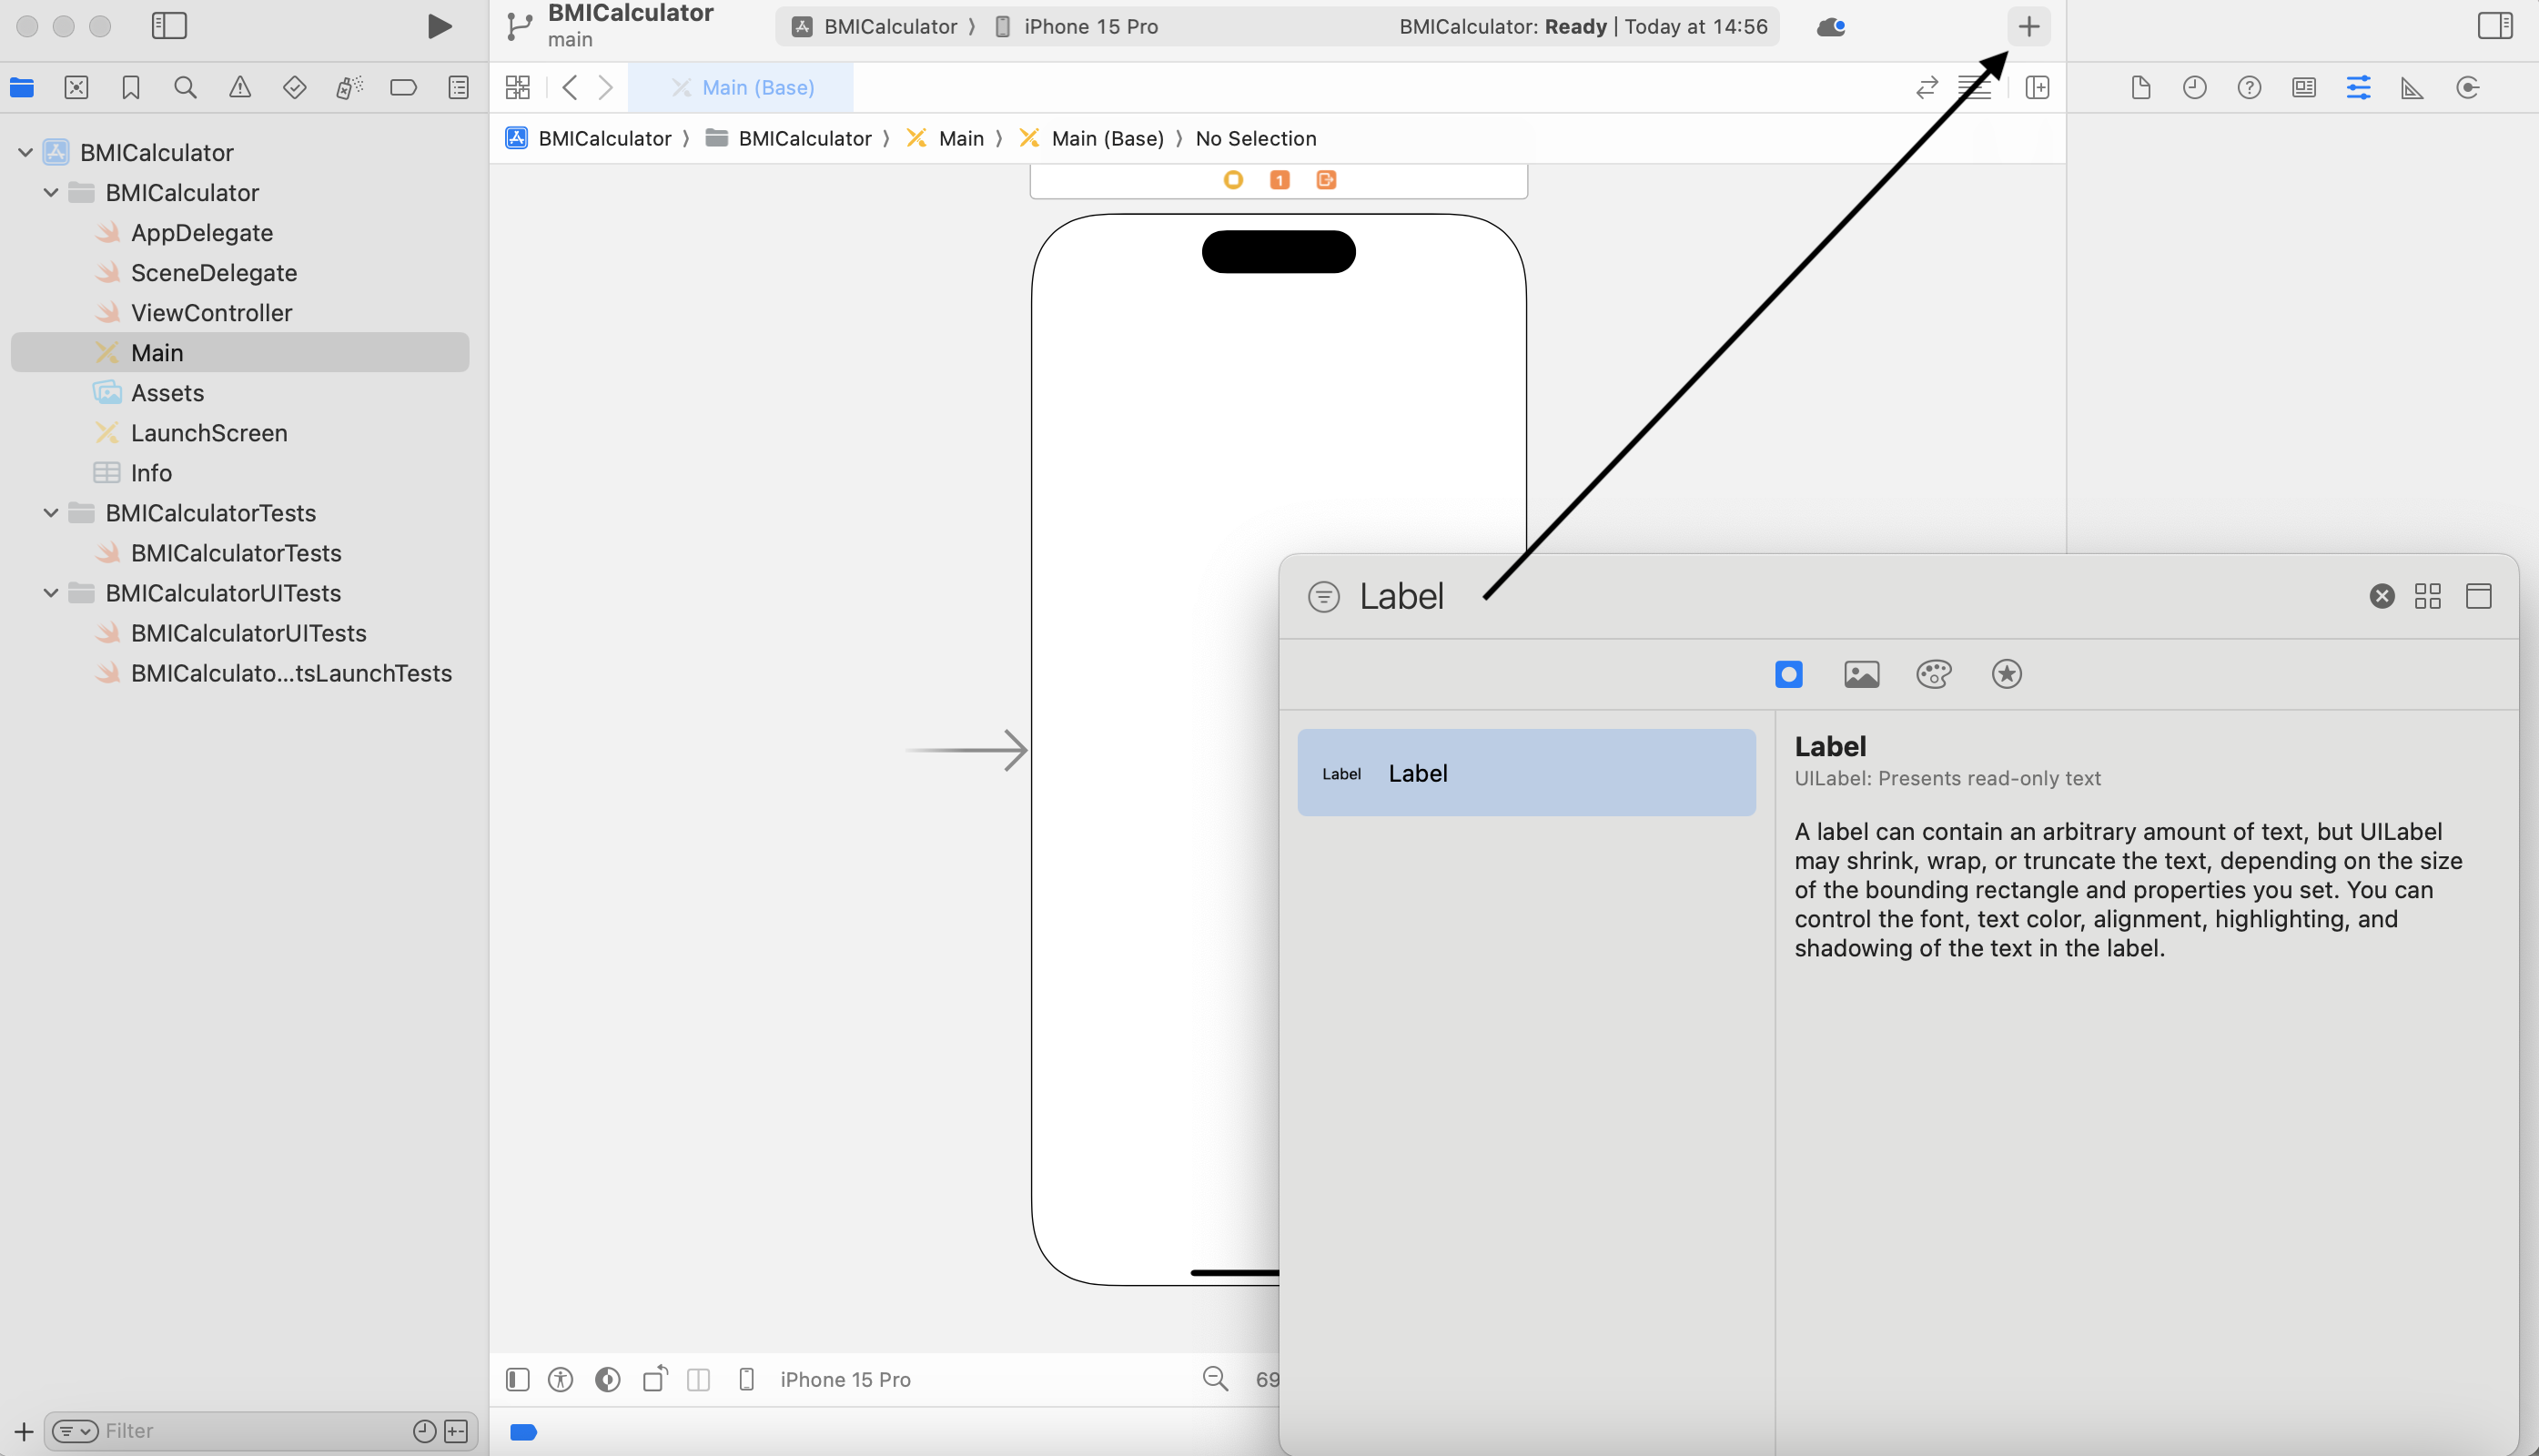
Task: Toggle the document outline at canvas bottom
Action: [x=517, y=1380]
